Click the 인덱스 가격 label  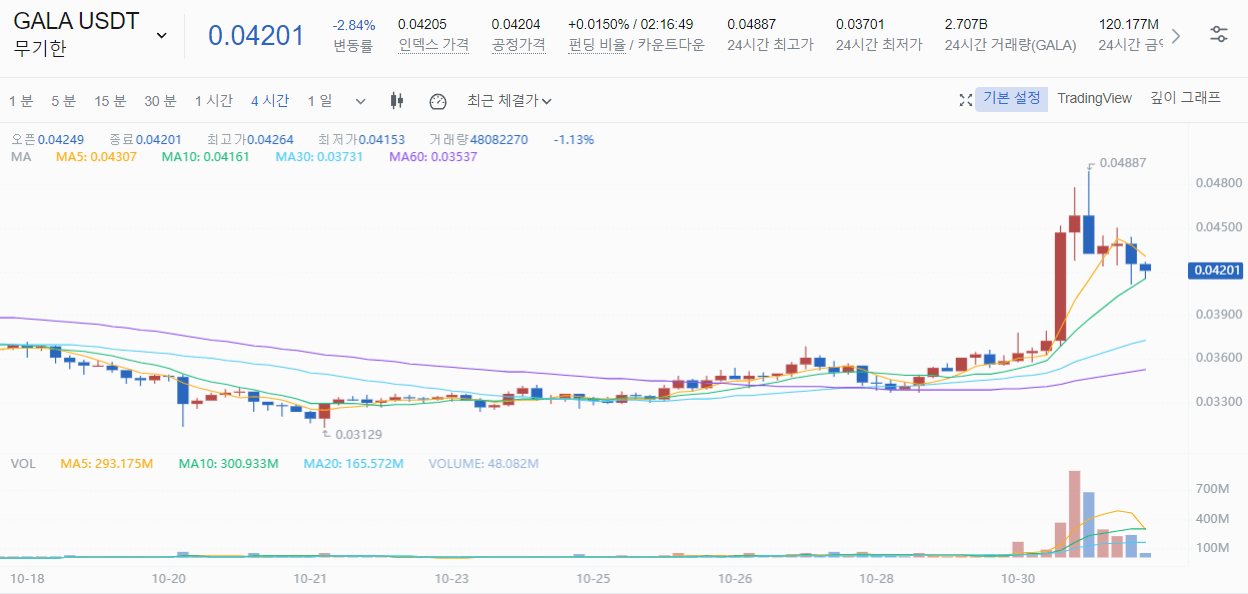[x=433, y=45]
